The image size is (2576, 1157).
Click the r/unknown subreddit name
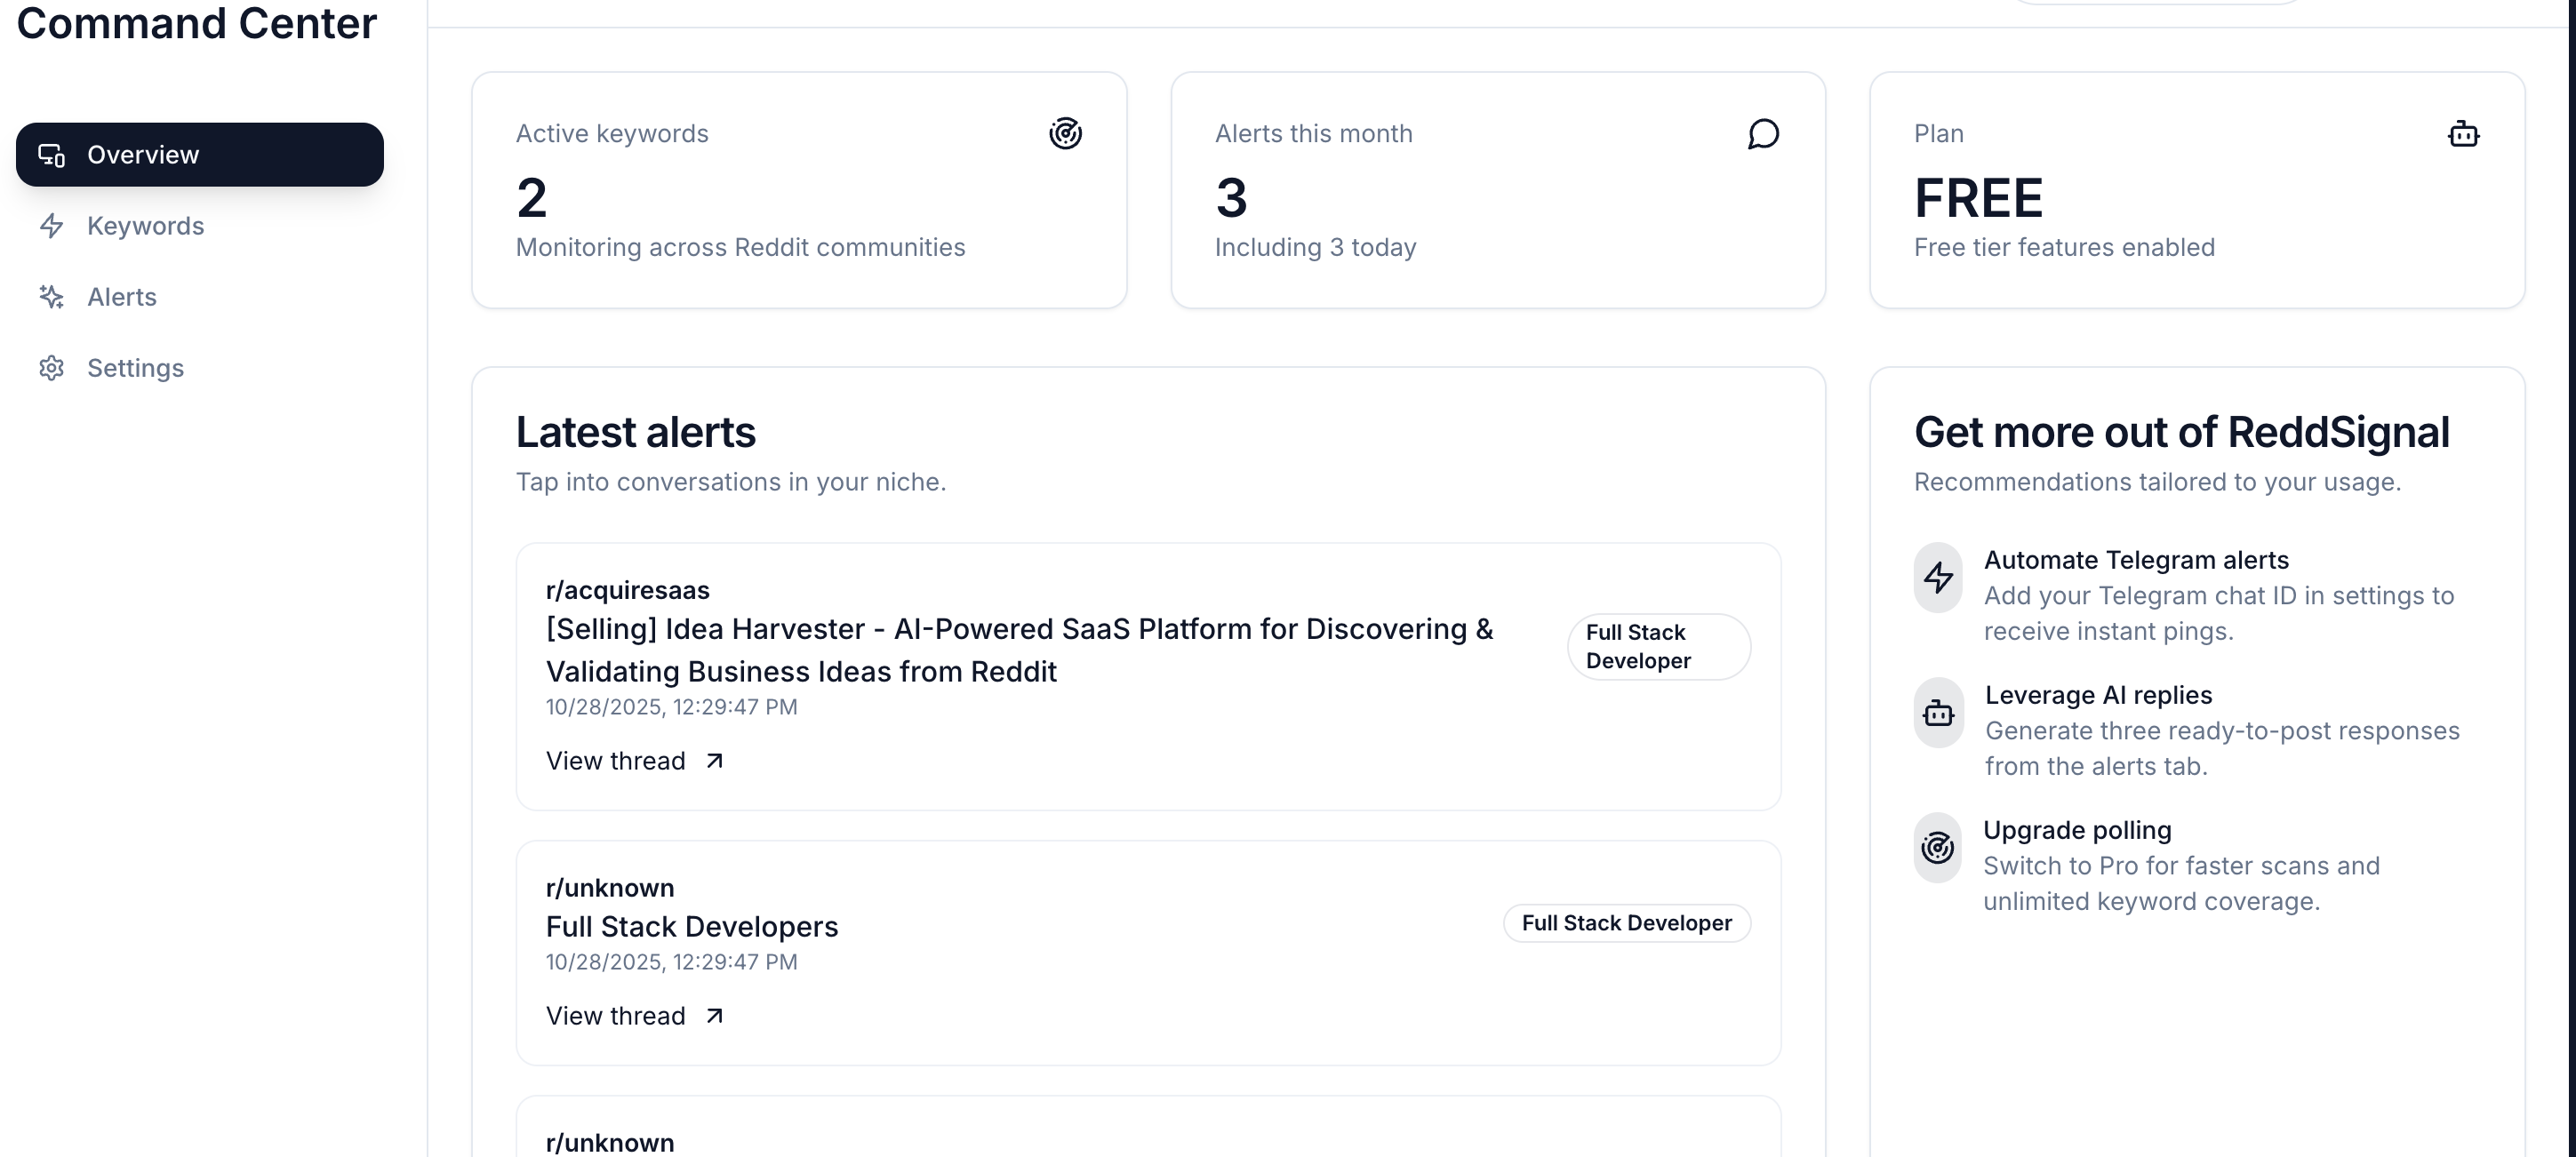[610, 887]
